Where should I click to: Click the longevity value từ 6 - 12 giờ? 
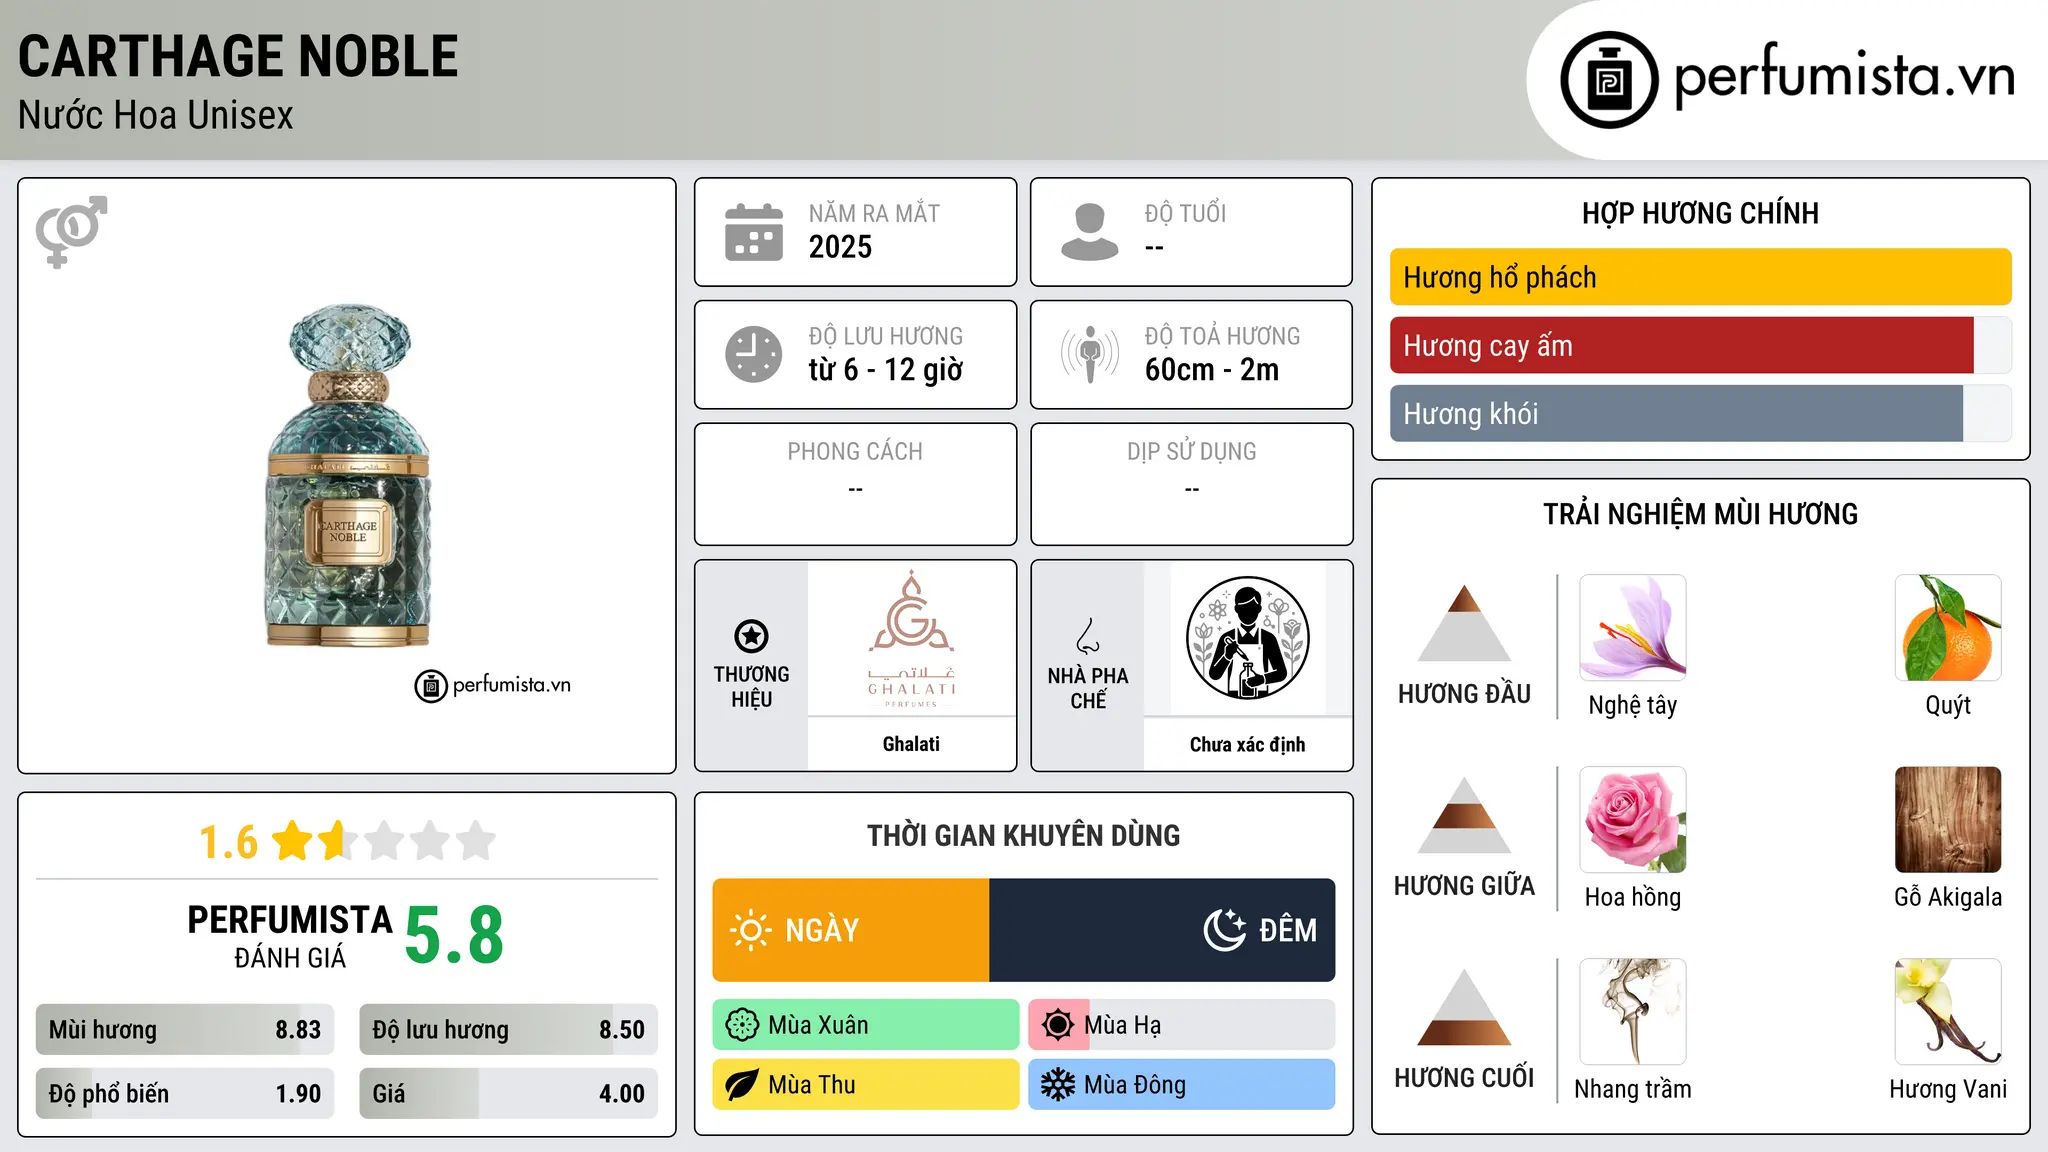886,370
